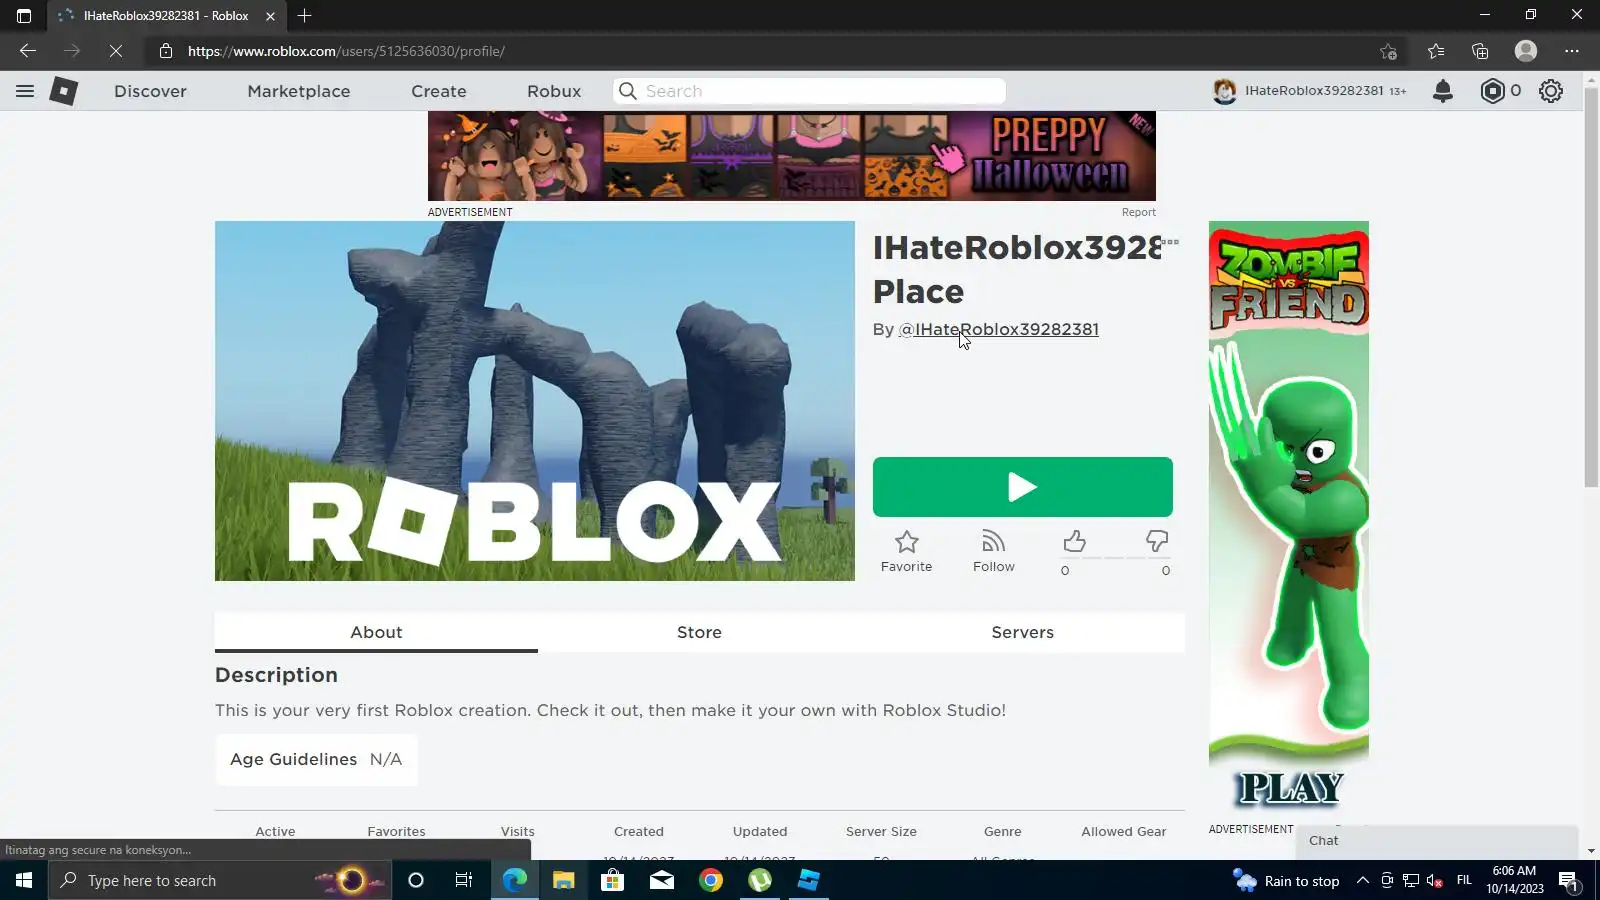Click the Roblox place thumbnail image
Image resolution: width=1600 pixels, height=900 pixels.
point(535,401)
